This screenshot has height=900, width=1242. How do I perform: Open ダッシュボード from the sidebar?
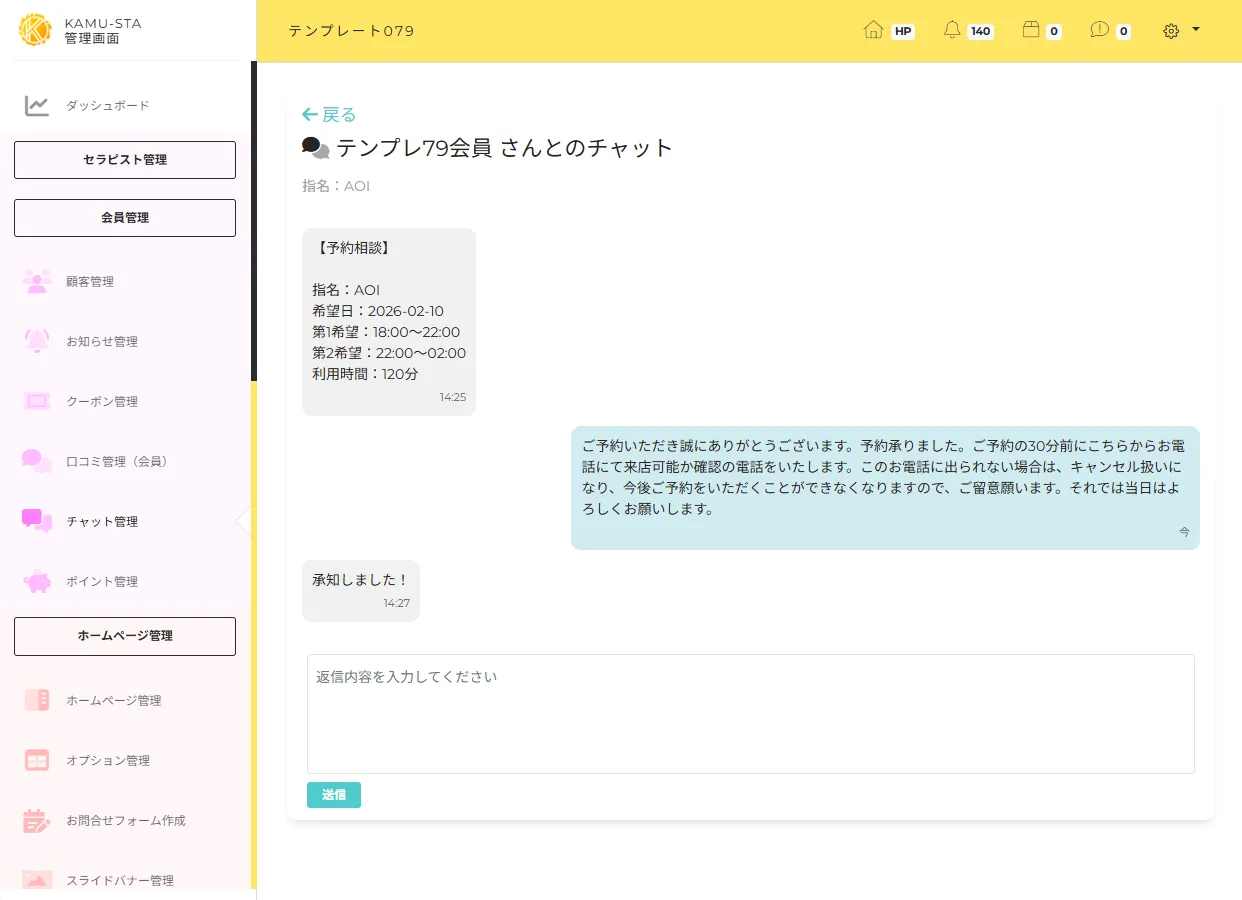107,106
